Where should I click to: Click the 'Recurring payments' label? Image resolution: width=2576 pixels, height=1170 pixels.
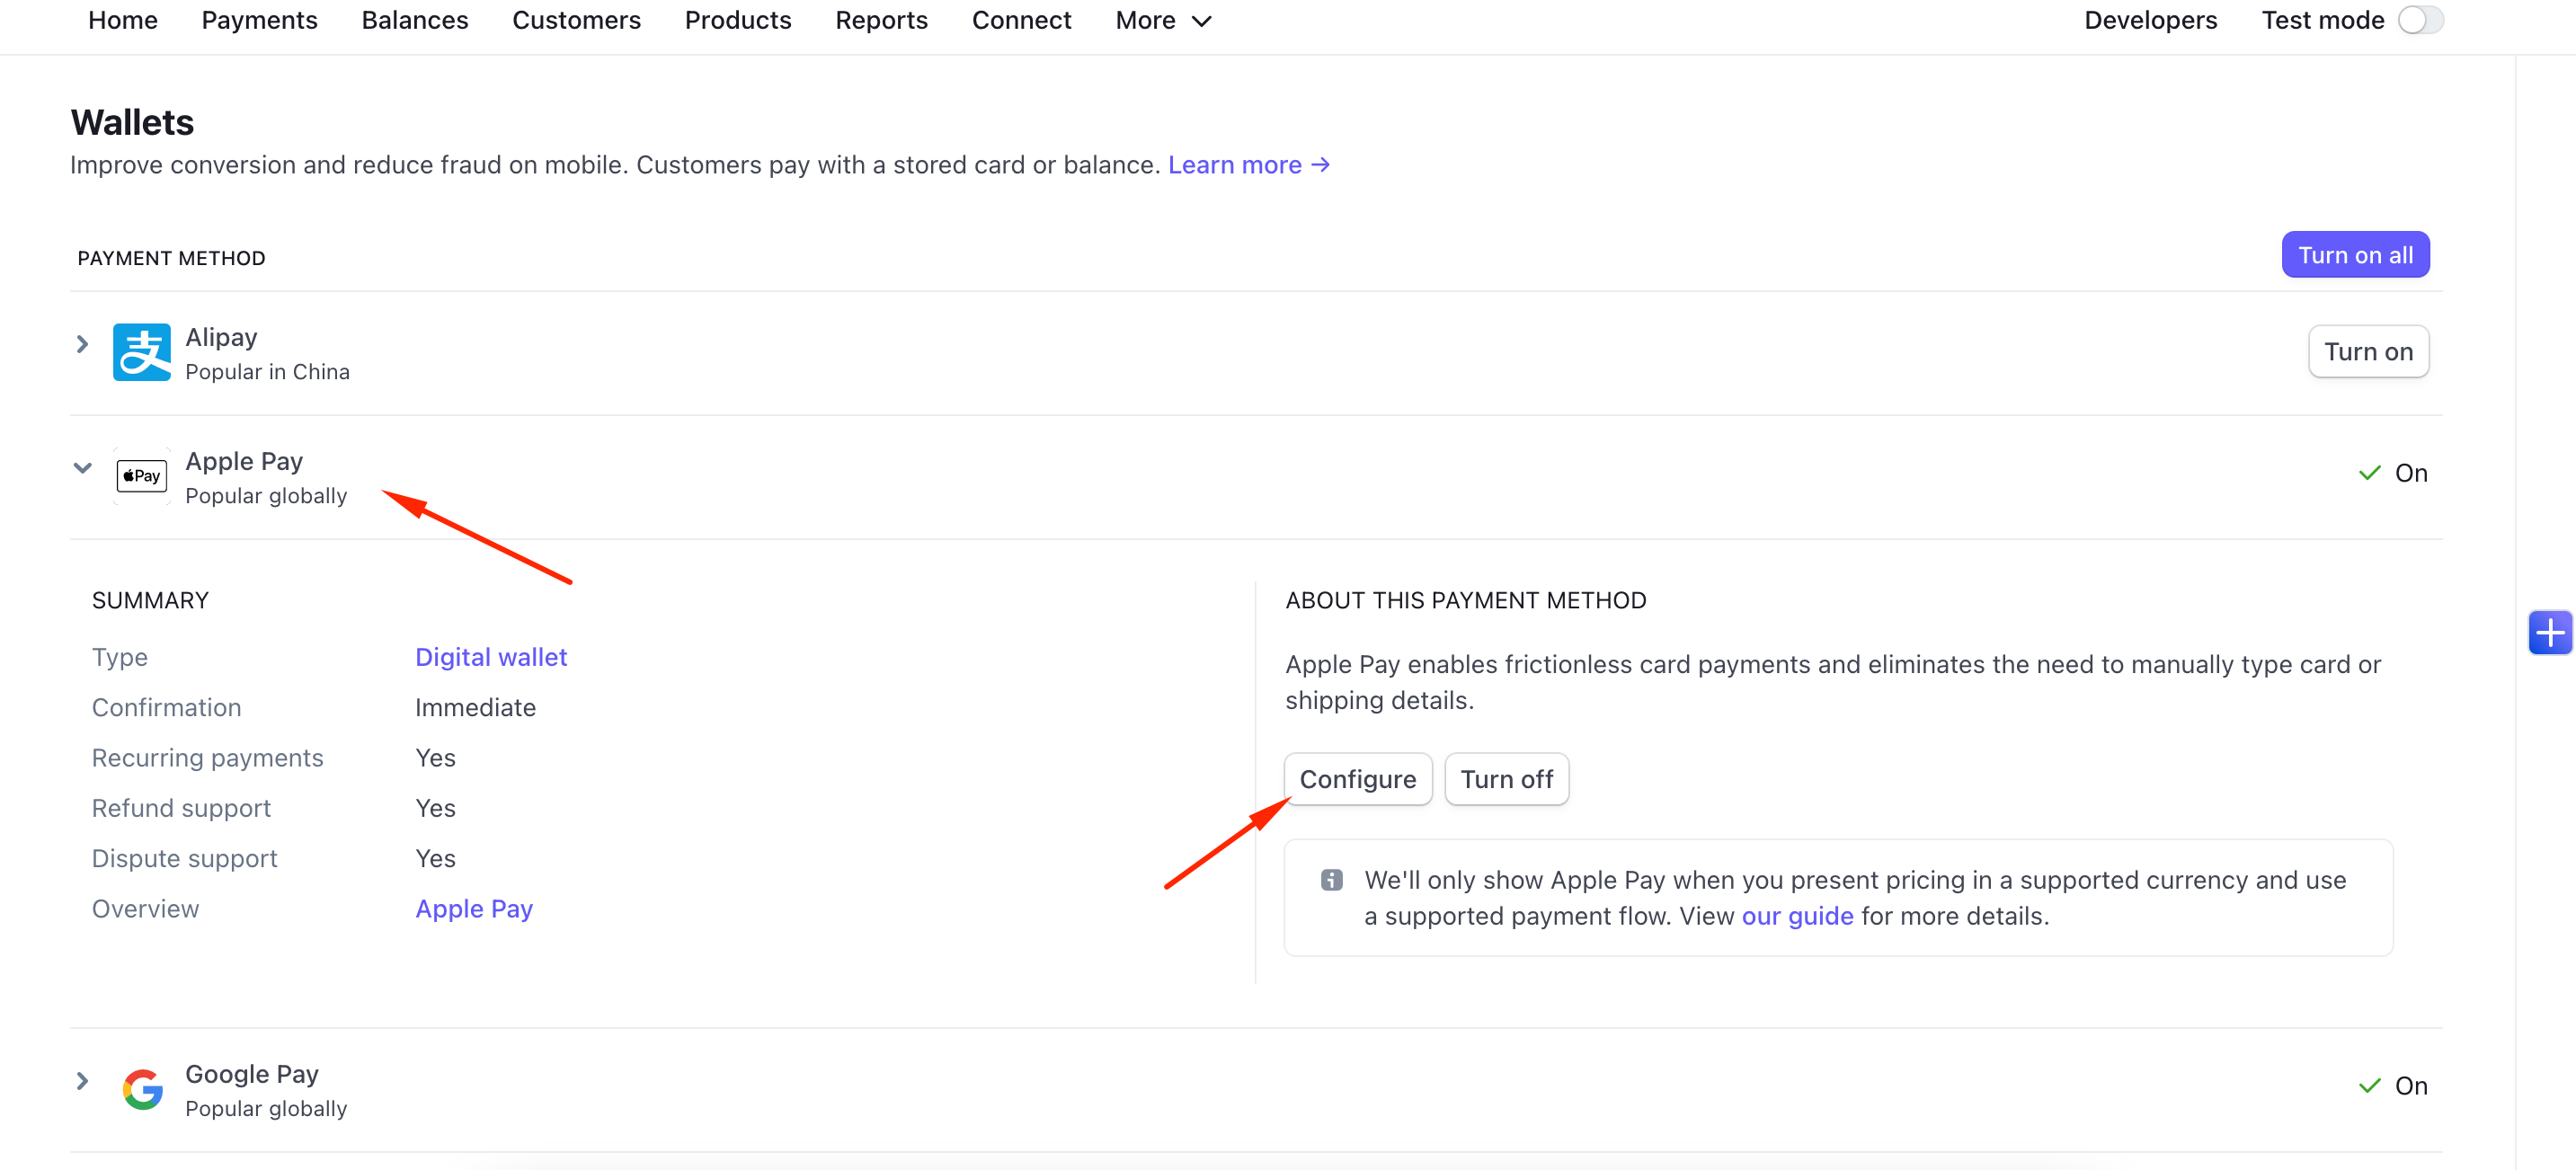click(207, 758)
